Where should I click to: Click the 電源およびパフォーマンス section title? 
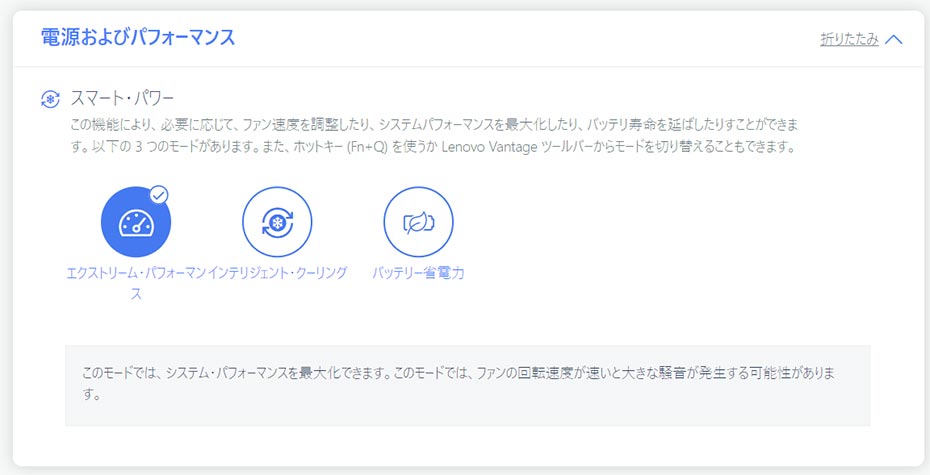138,38
